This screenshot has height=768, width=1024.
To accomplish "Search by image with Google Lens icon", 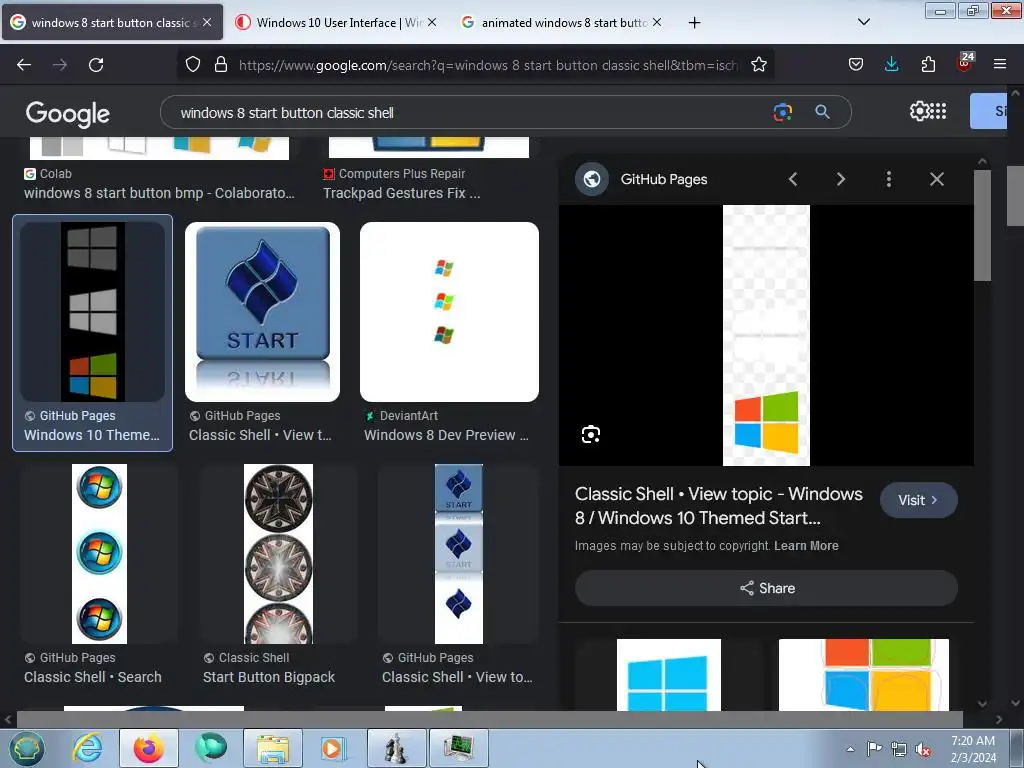I will point(782,112).
